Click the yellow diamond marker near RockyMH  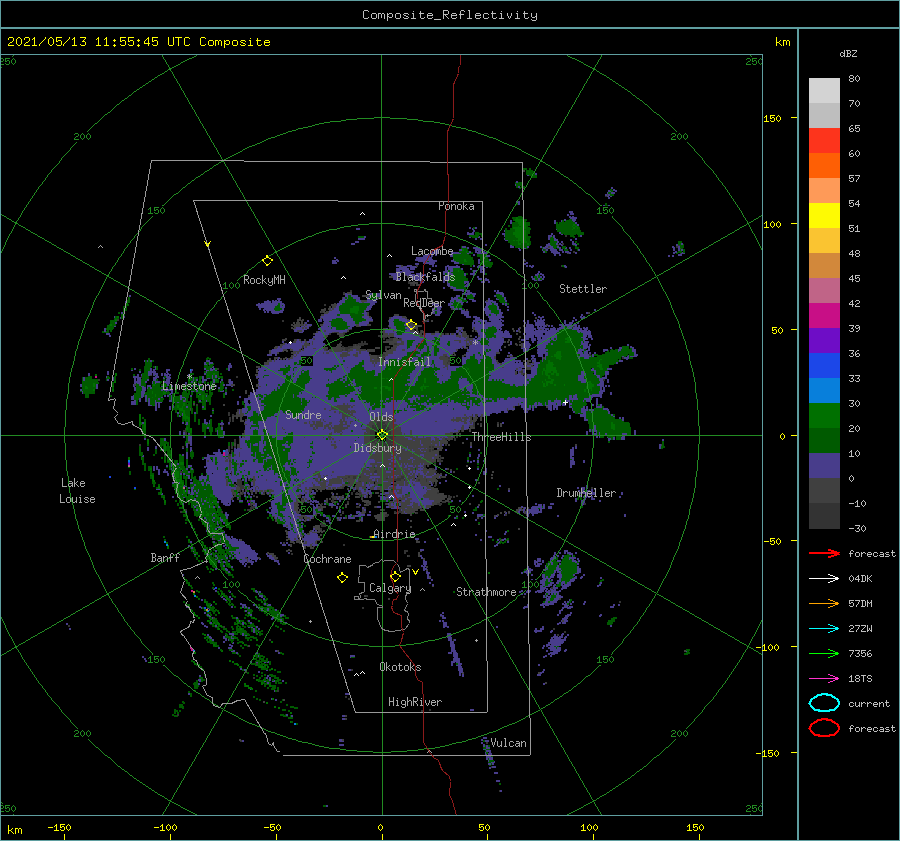pyautogui.click(x=267, y=261)
